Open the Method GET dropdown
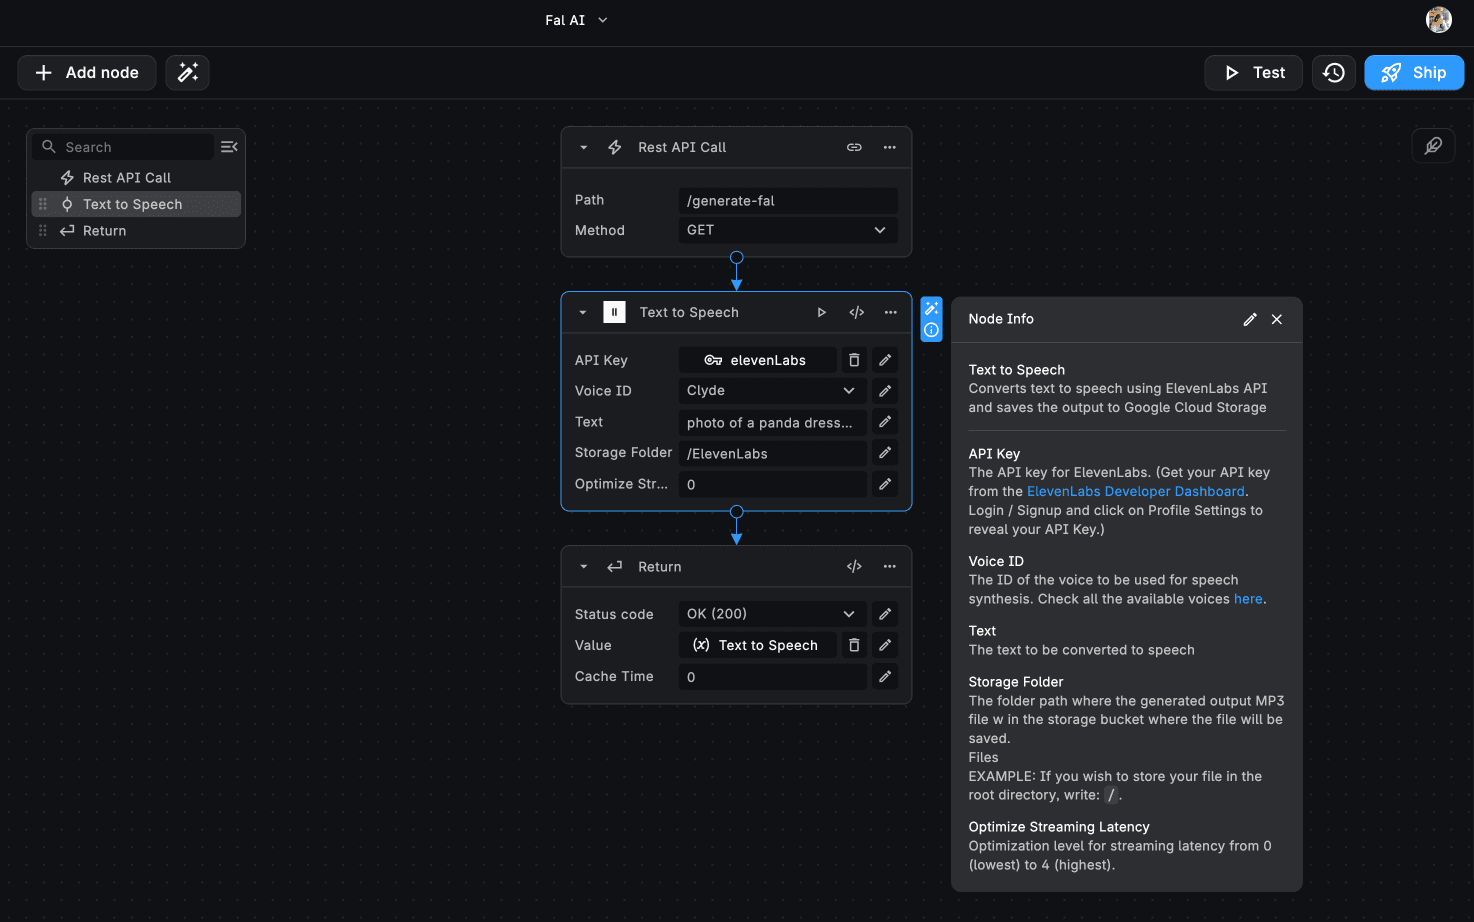The image size is (1474, 922). tap(787, 230)
